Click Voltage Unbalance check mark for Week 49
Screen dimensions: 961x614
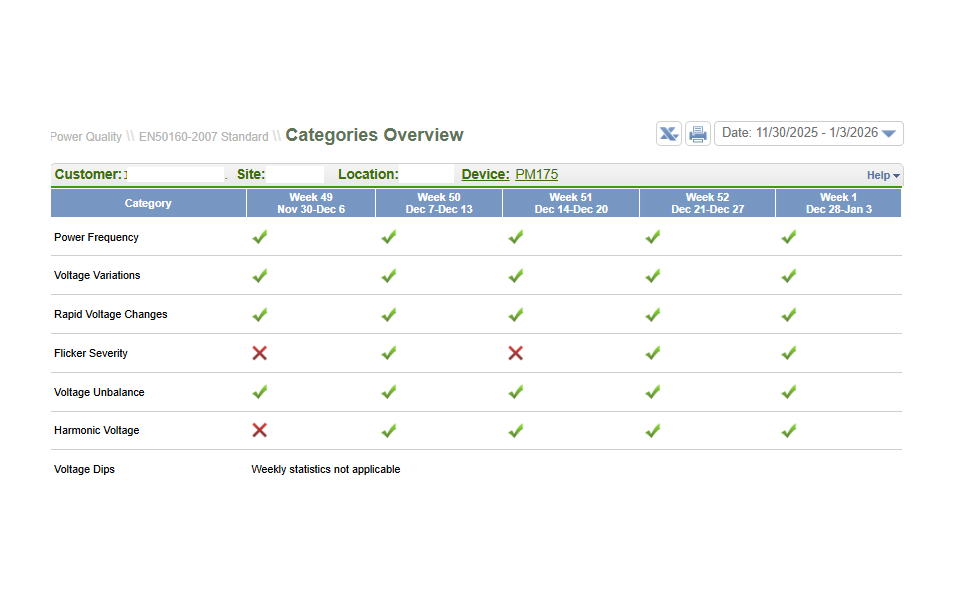click(x=260, y=392)
